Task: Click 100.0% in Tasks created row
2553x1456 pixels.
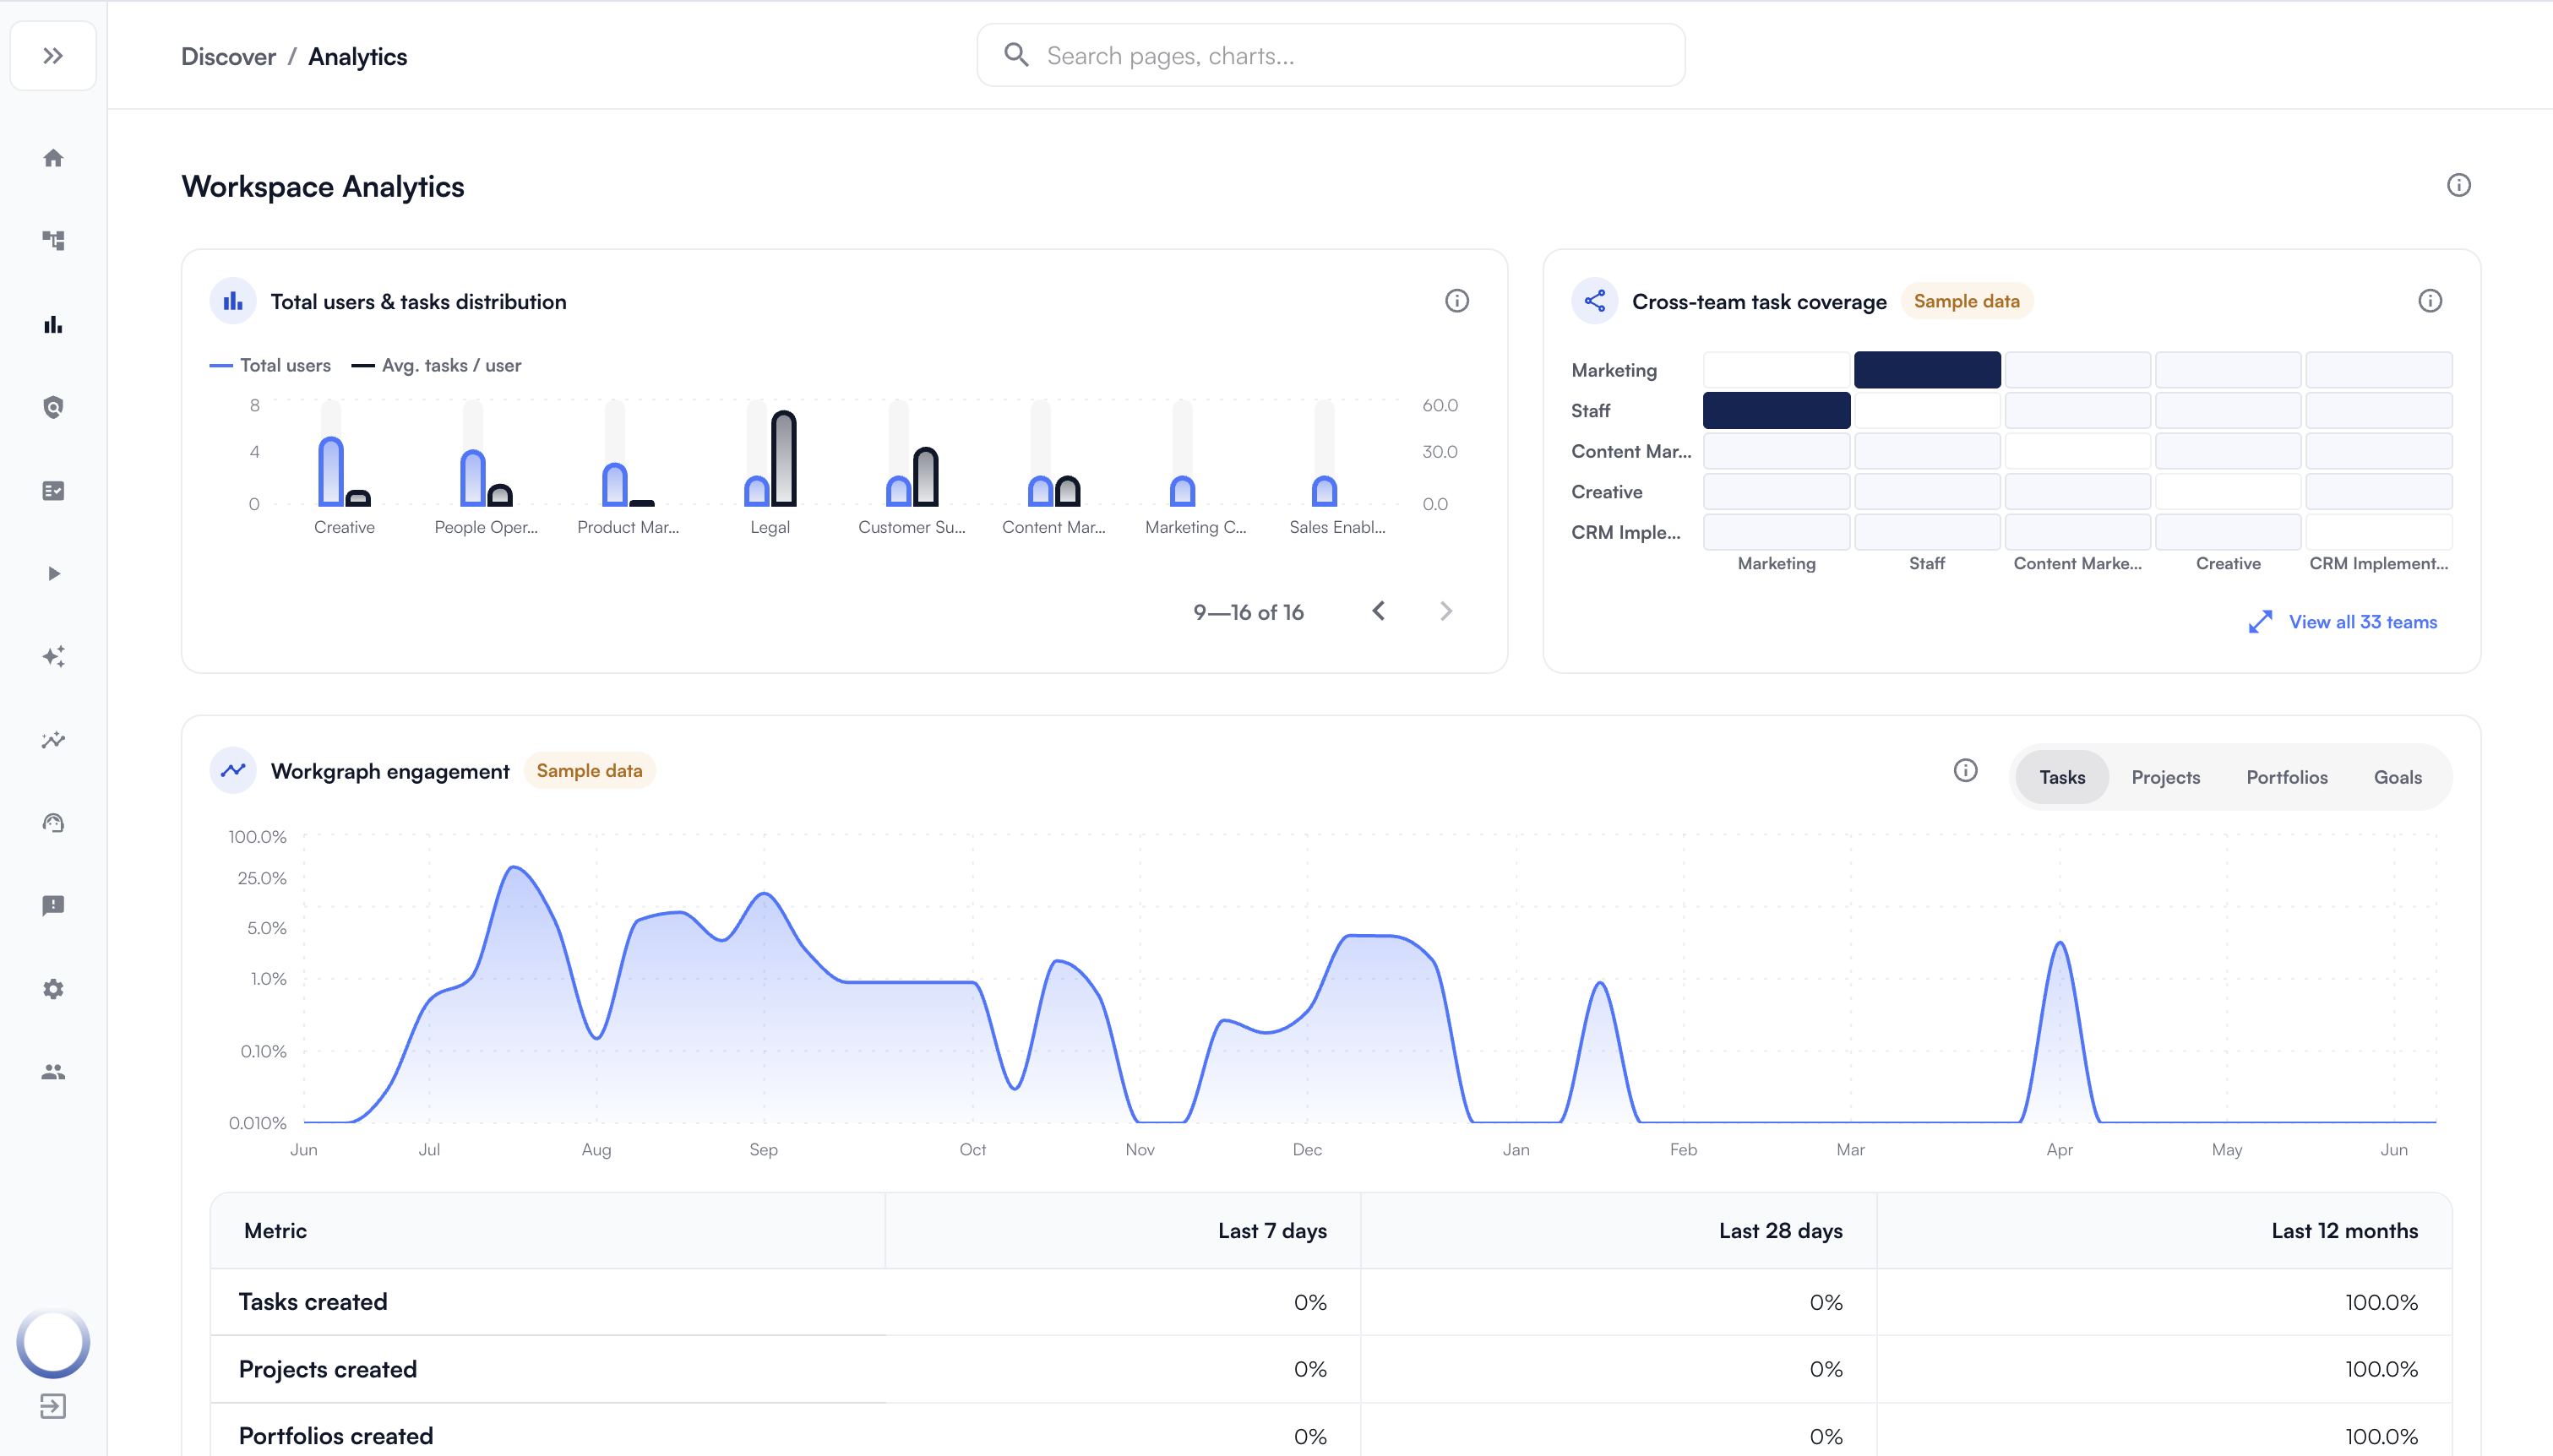Action: point(2381,1303)
